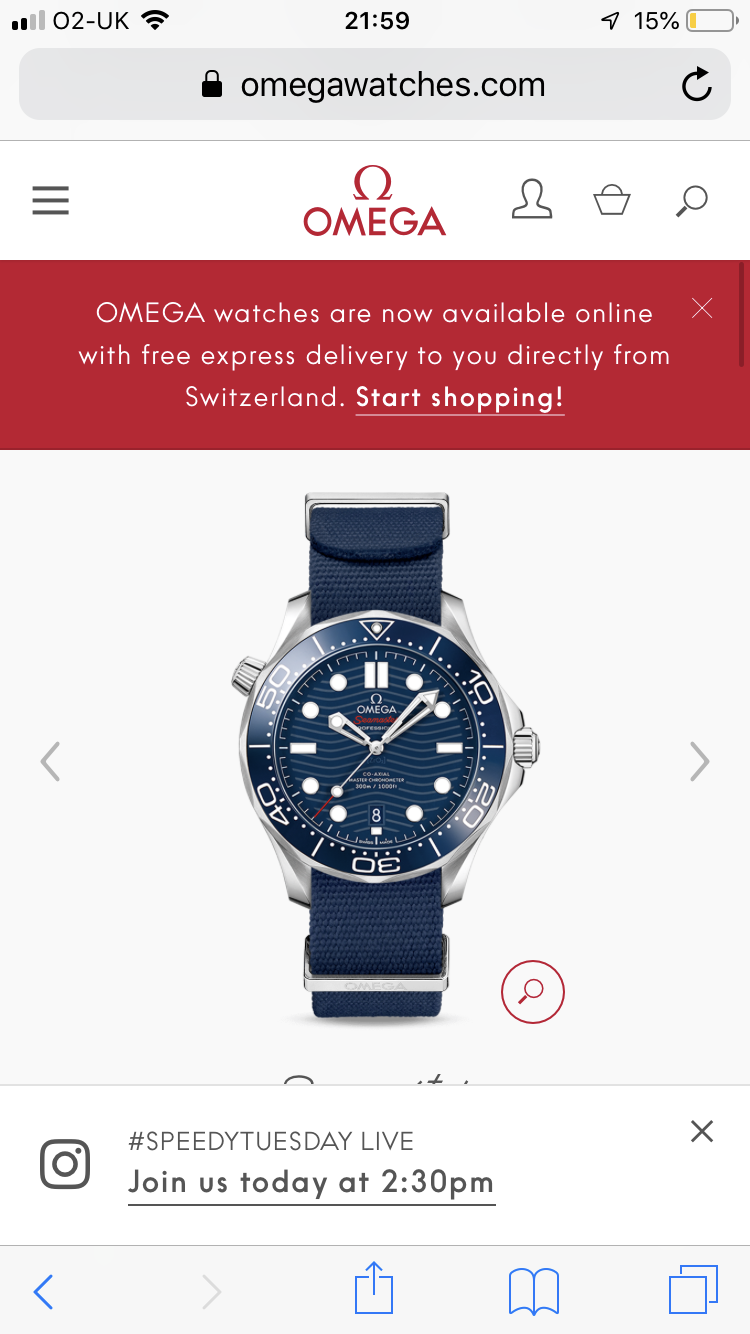Screen dimensions: 750x1334
Task: Follow the Start shopping! link
Action: click(460, 398)
